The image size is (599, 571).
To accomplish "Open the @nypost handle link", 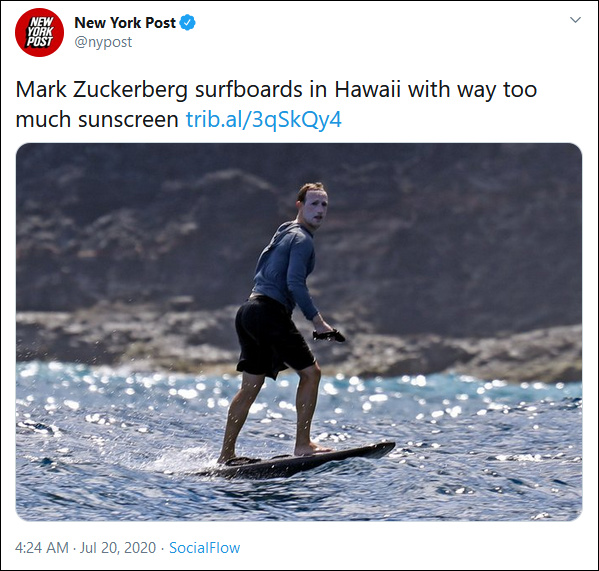I will [103, 42].
